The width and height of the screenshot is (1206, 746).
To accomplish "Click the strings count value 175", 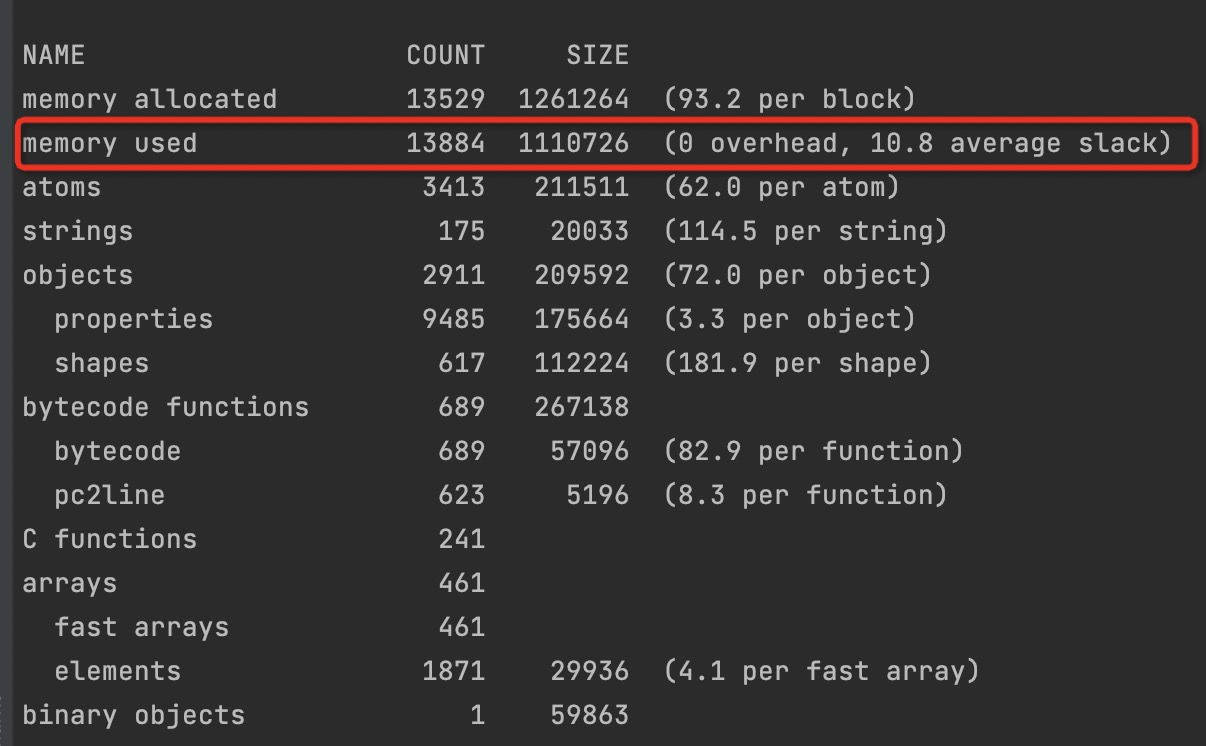I will click(x=461, y=231).
